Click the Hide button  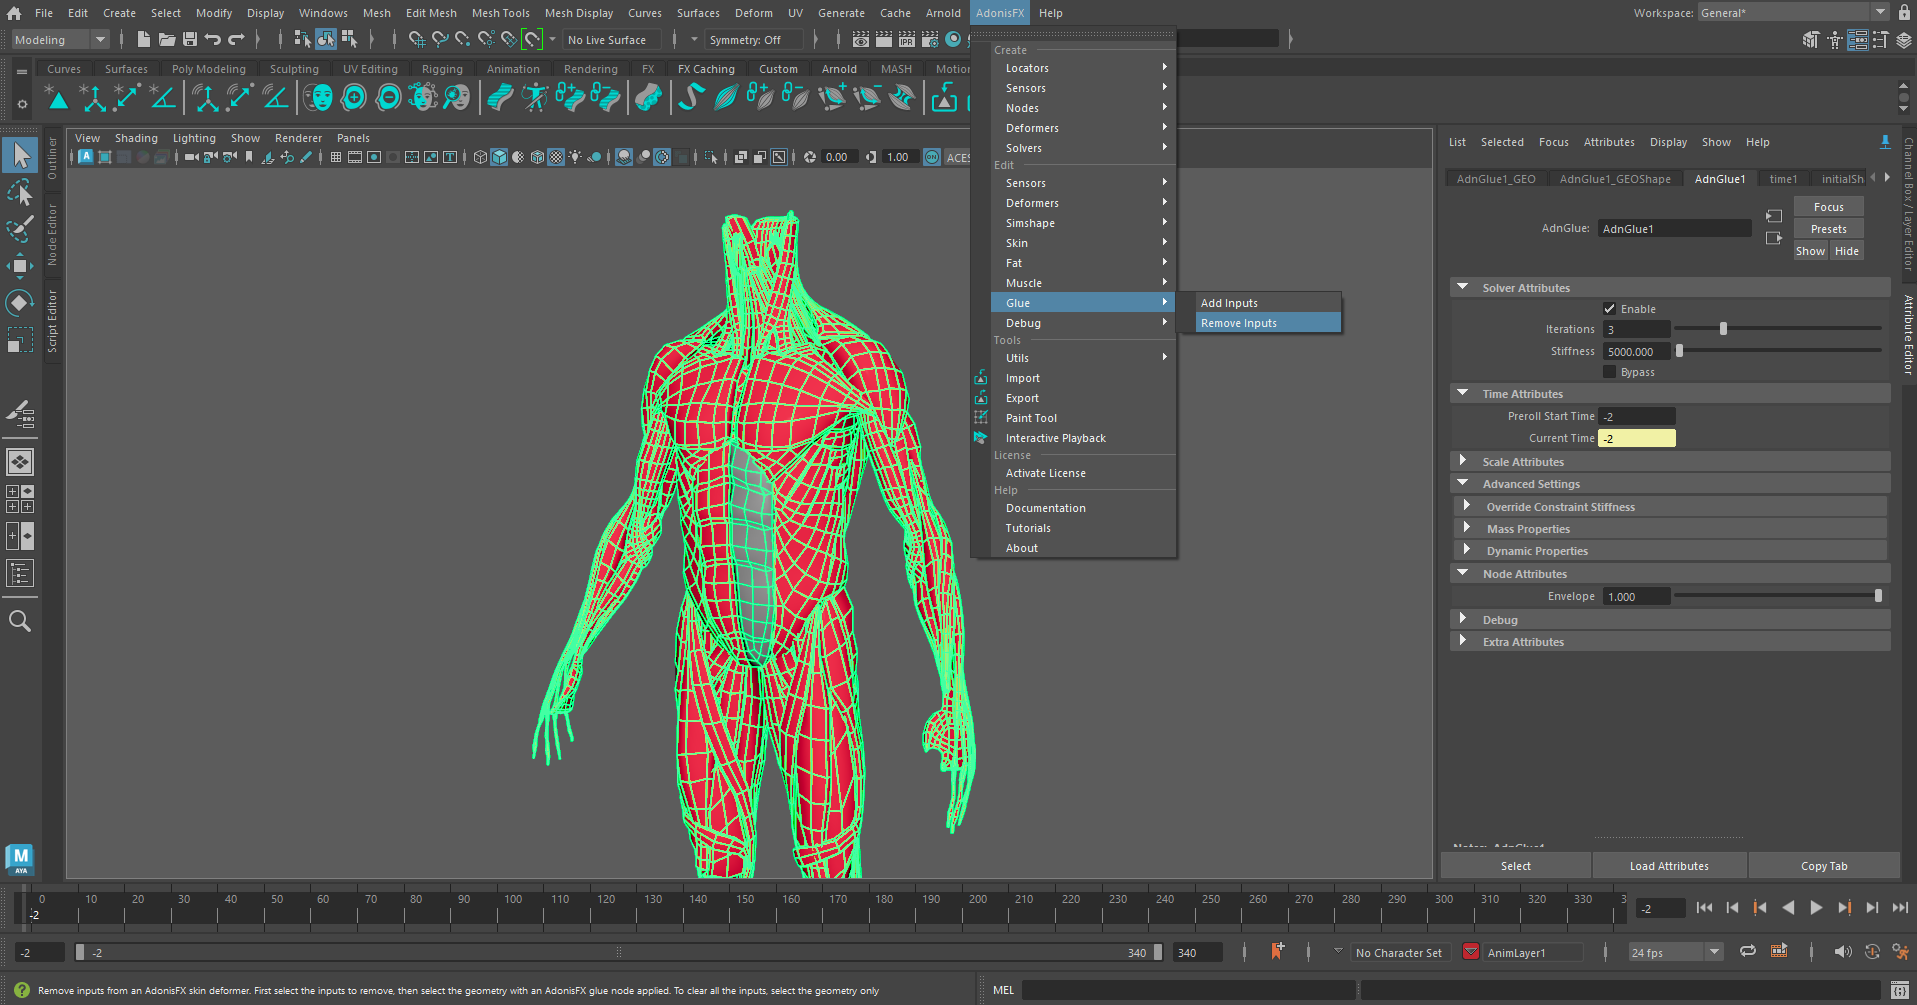[x=1846, y=251]
